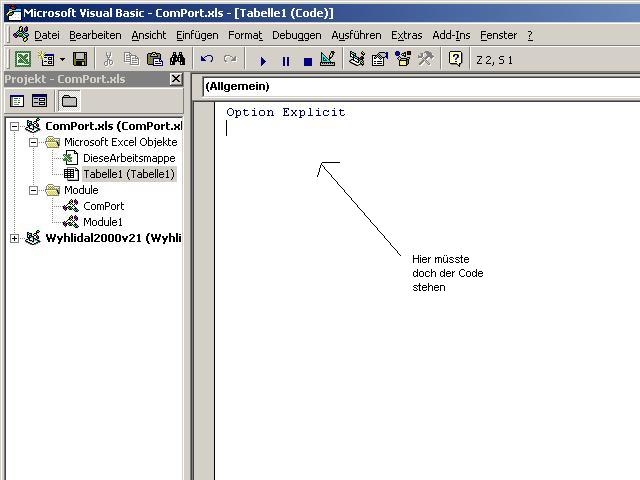Click the Help question mark icon
Image resolution: width=640 pixels, height=480 pixels.
coord(455,59)
